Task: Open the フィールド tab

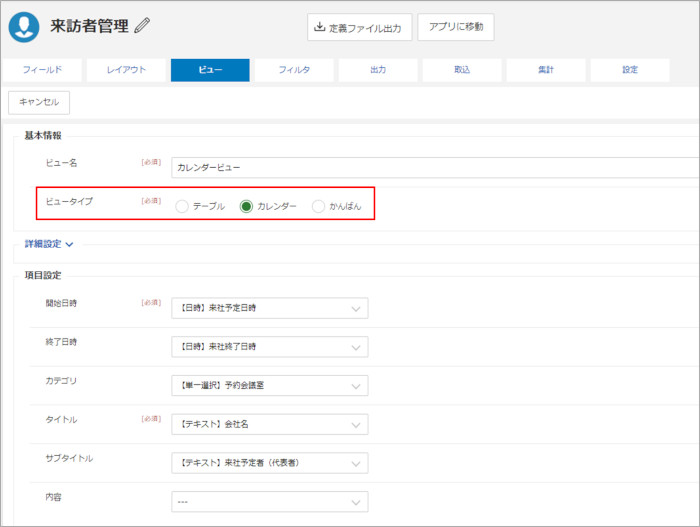Action: pos(42,70)
